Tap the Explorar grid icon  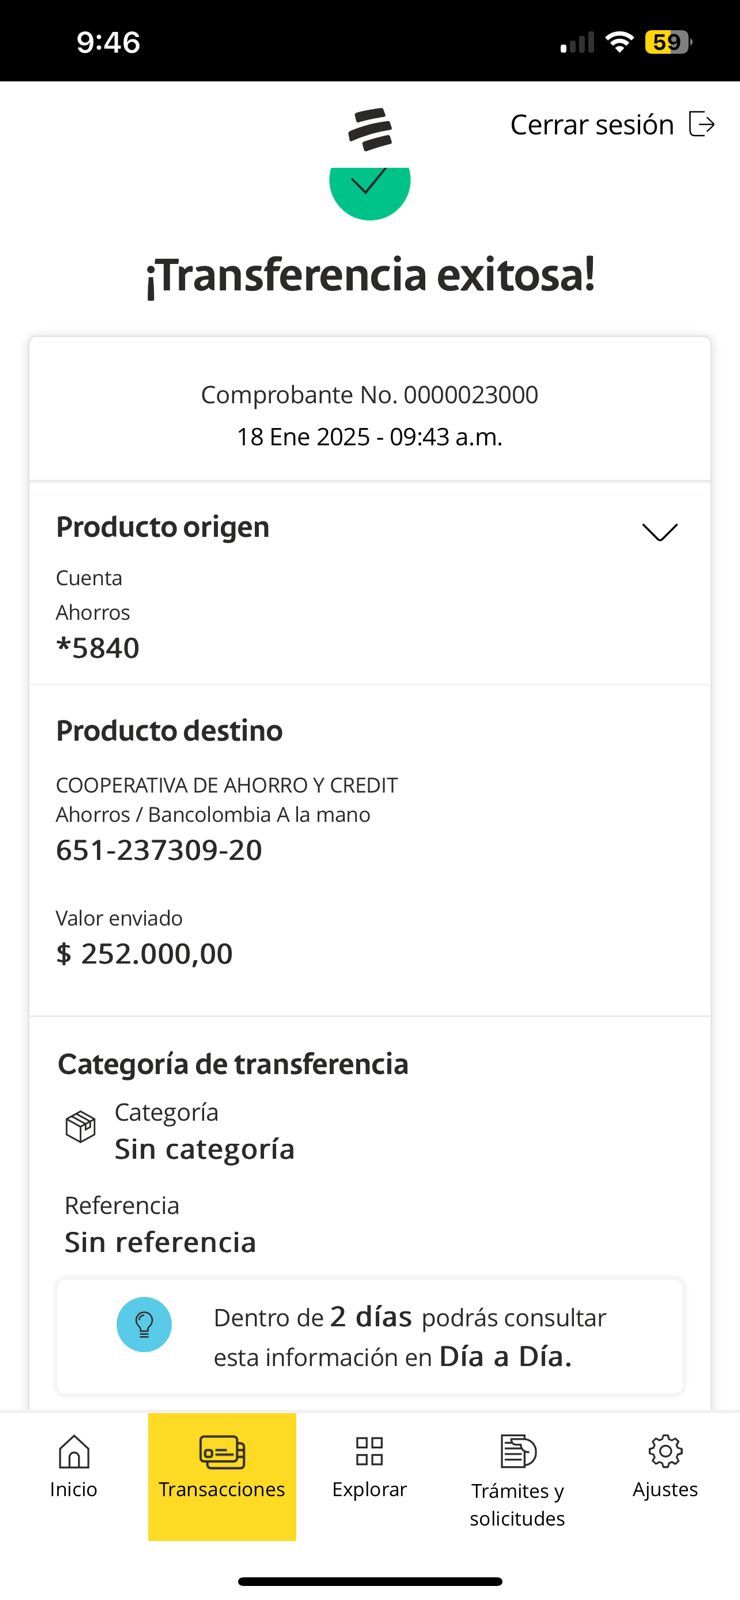[369, 1451]
